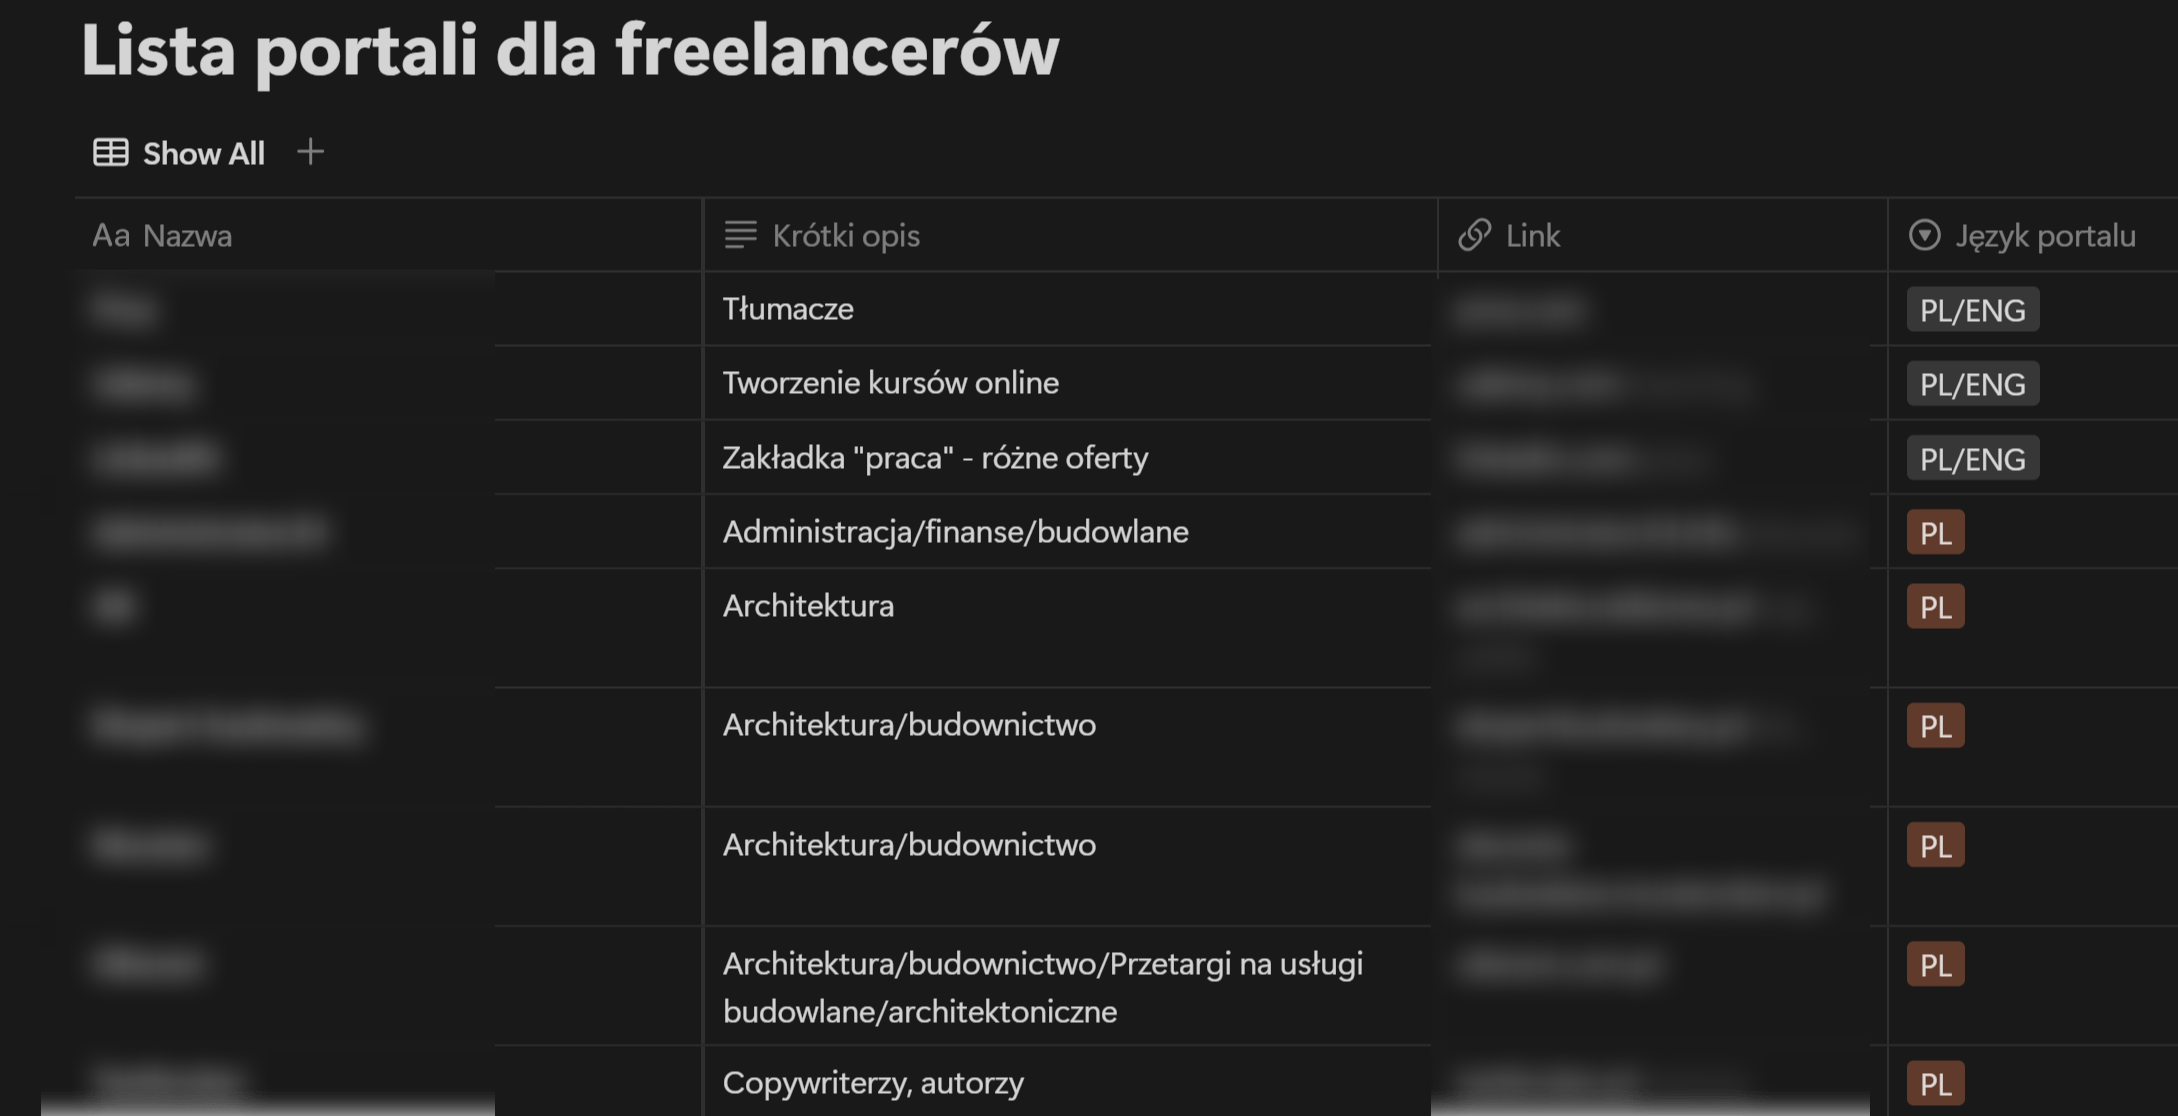
Task: Click the plus icon to add a view
Action: point(311,152)
